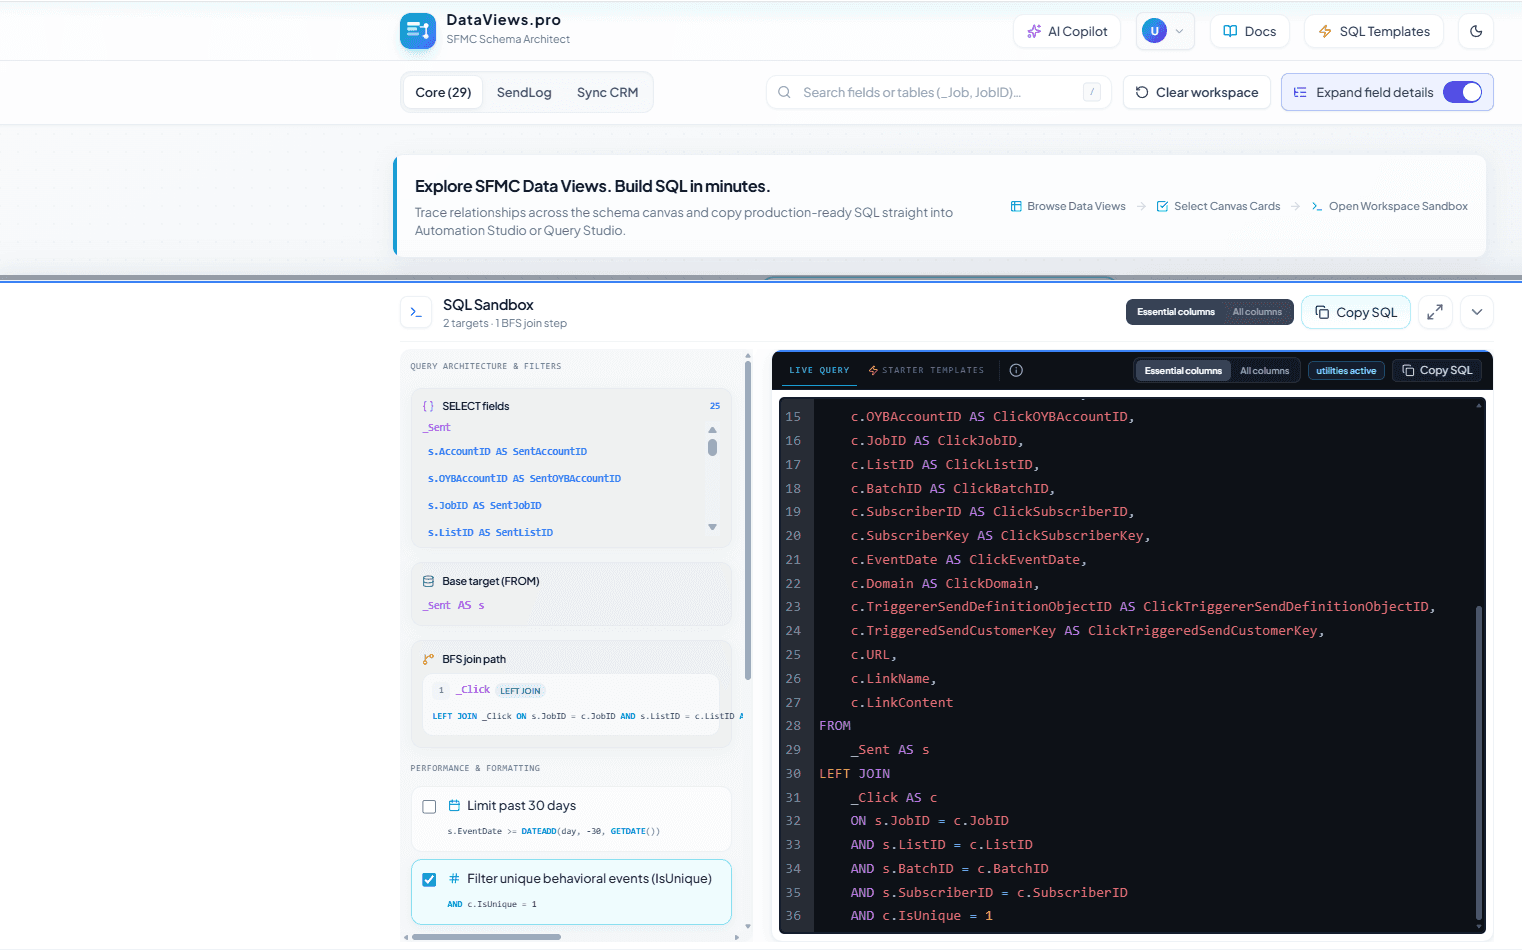Click the Browse Data Views step
Screen dimensions: 1522x950
[1068, 206]
